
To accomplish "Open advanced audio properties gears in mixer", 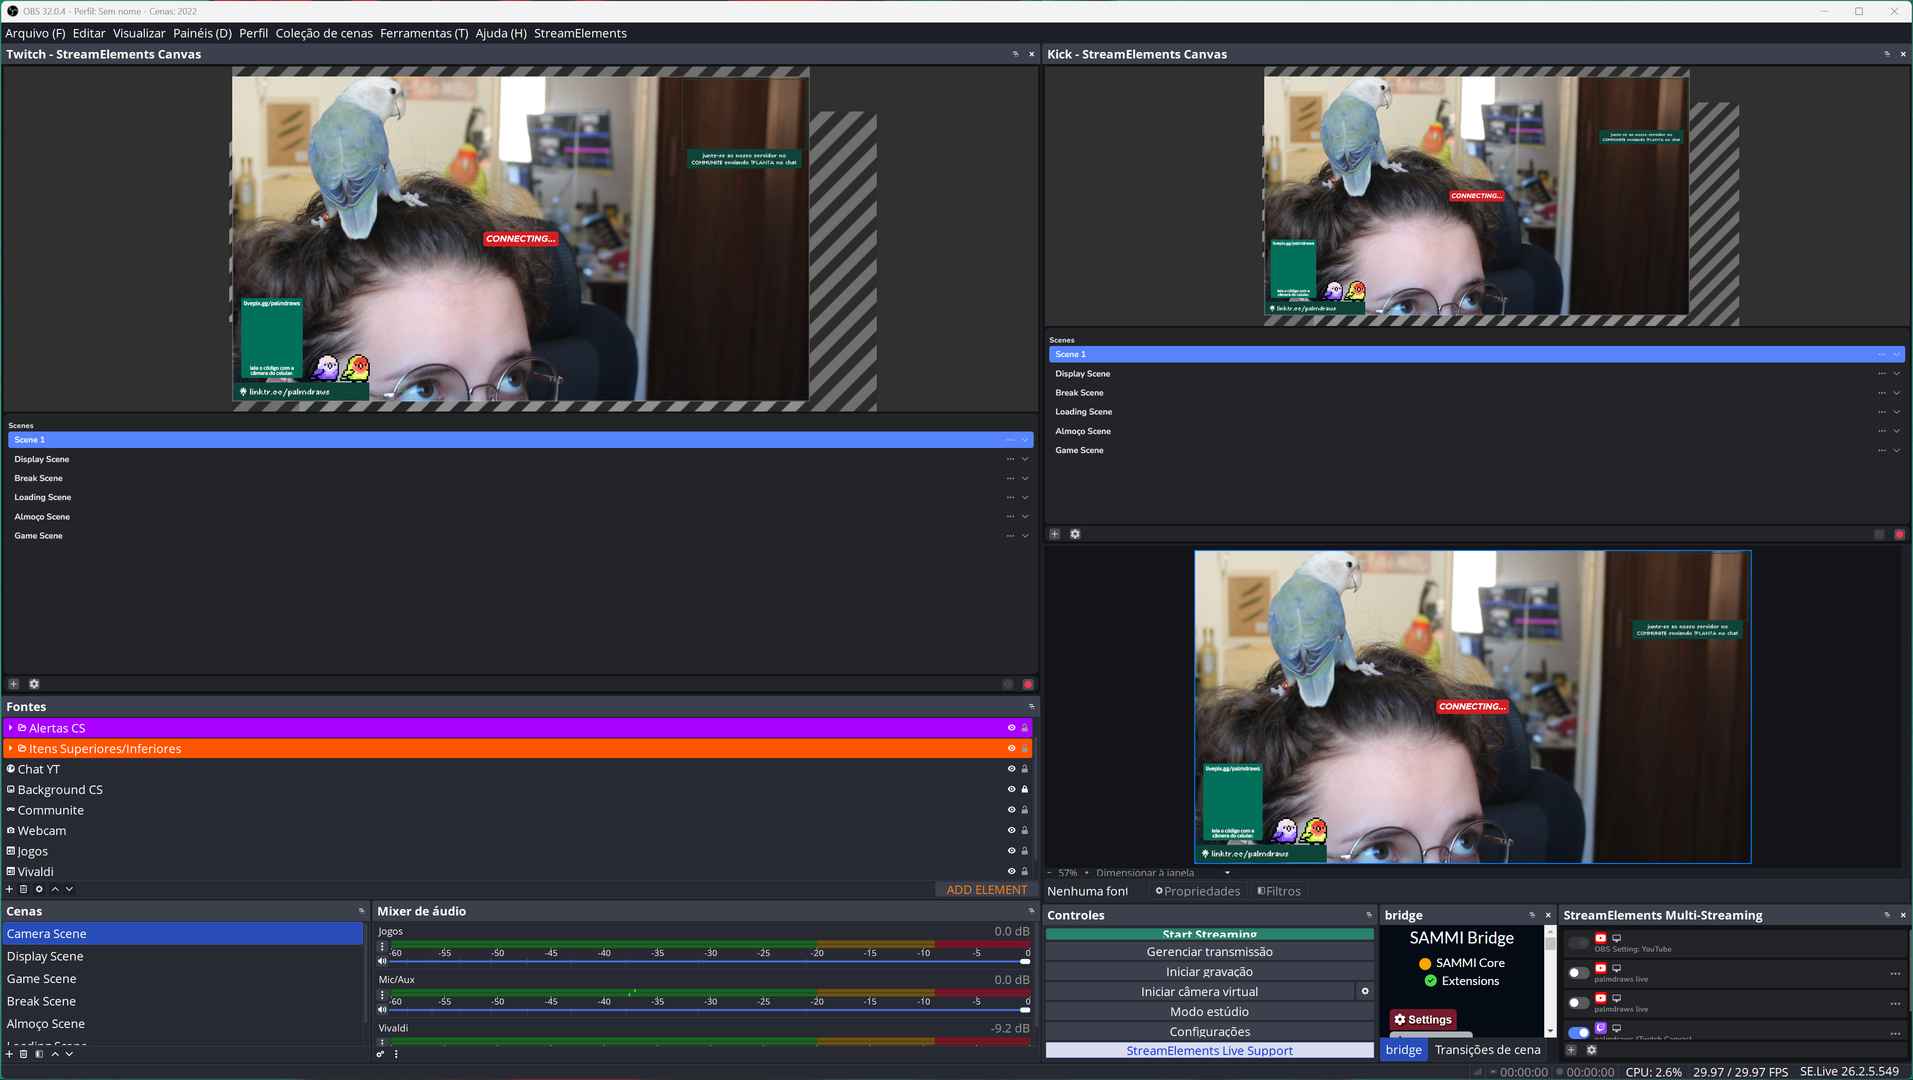I will pyautogui.click(x=380, y=1054).
